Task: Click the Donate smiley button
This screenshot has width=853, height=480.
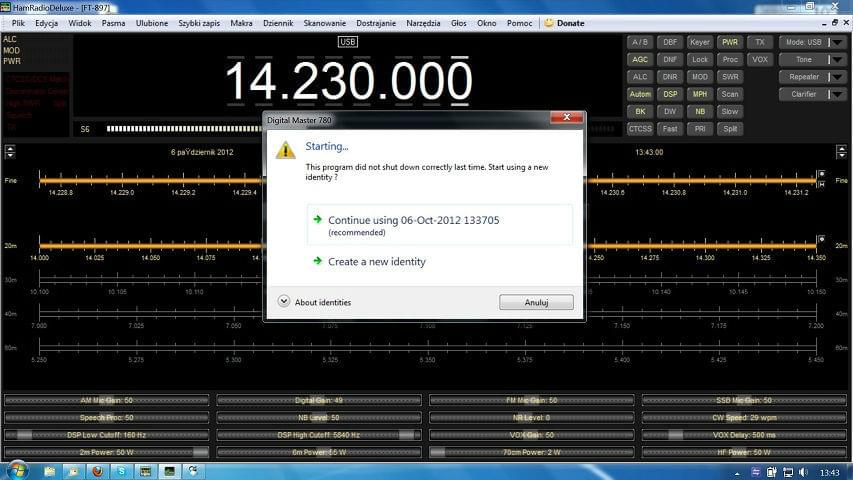Action: click(x=565, y=23)
